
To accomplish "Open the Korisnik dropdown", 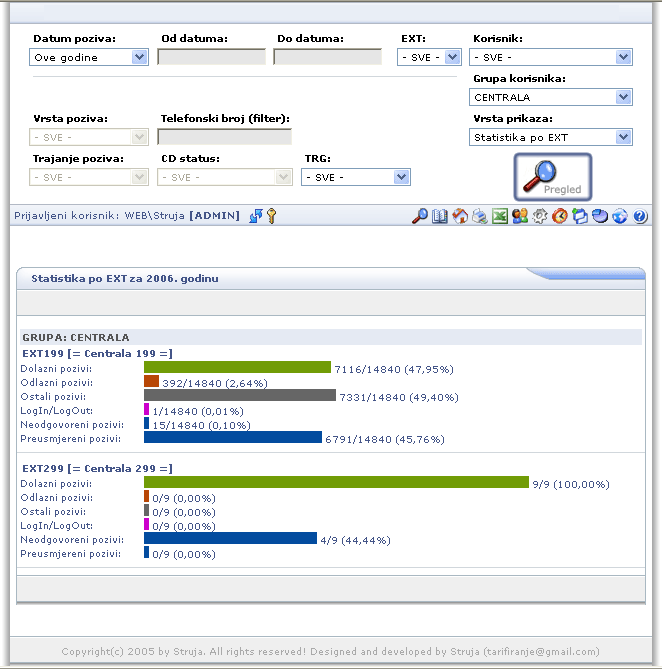I will click(551, 57).
